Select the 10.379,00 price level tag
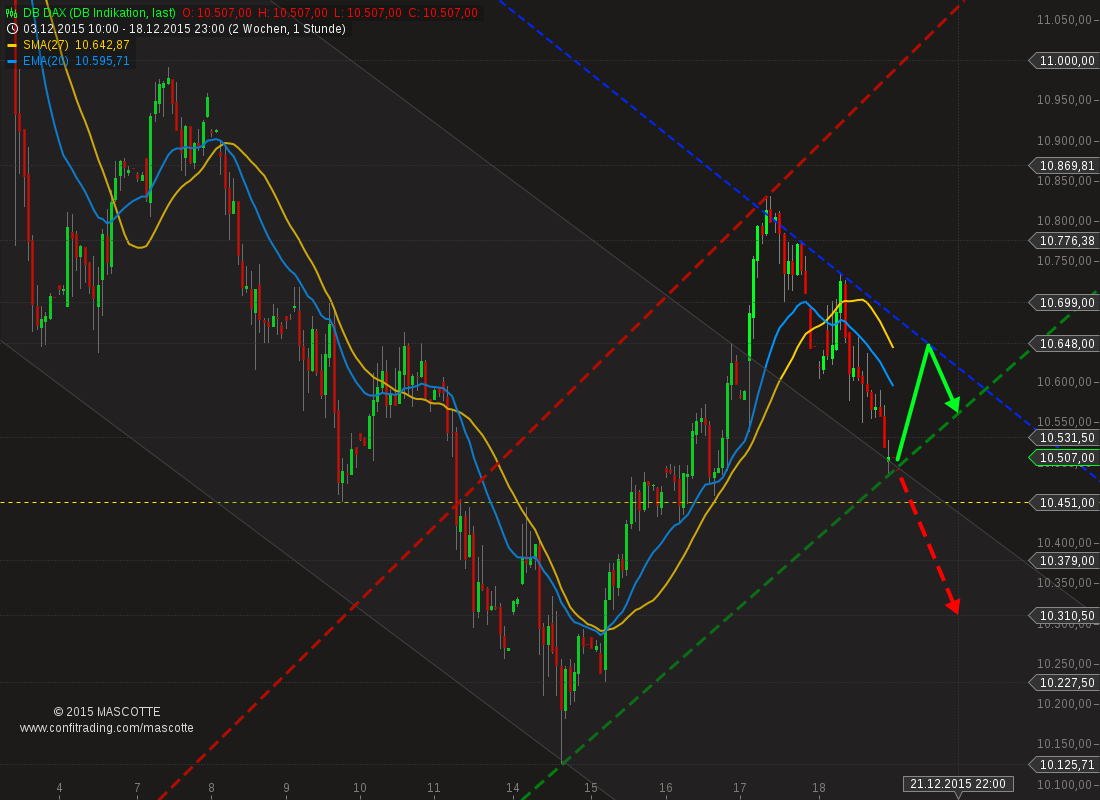 click(x=1063, y=560)
